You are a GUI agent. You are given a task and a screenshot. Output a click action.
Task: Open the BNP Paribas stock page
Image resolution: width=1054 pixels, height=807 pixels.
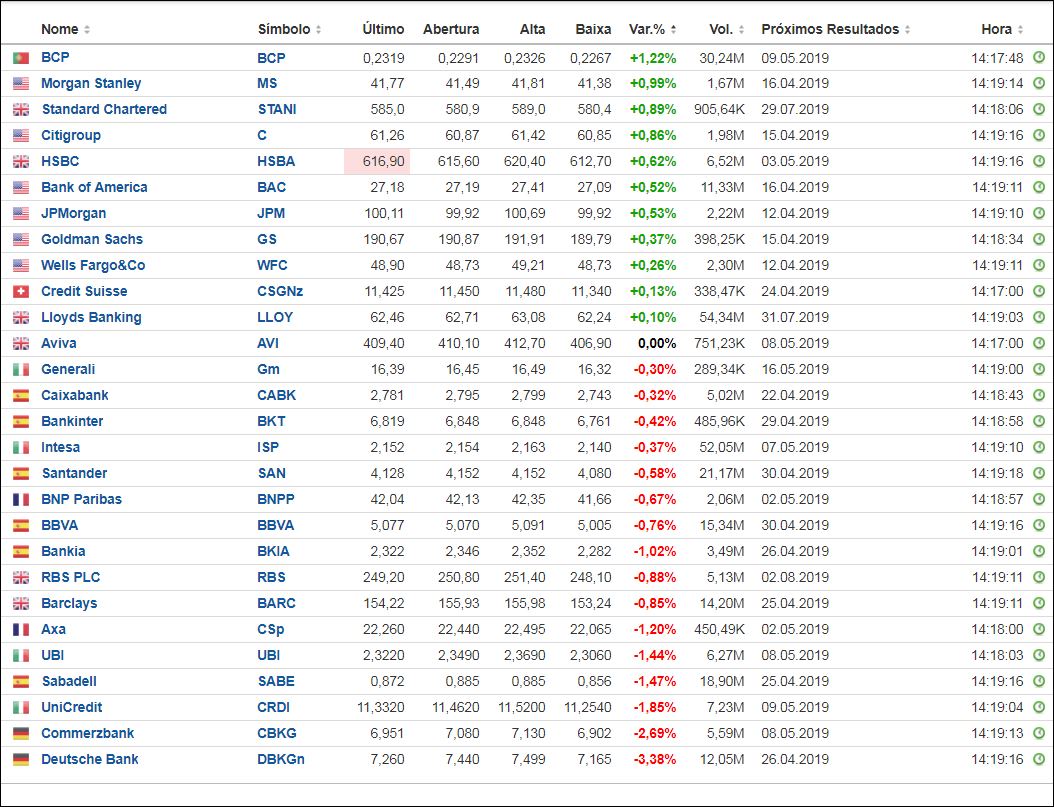pos(81,500)
